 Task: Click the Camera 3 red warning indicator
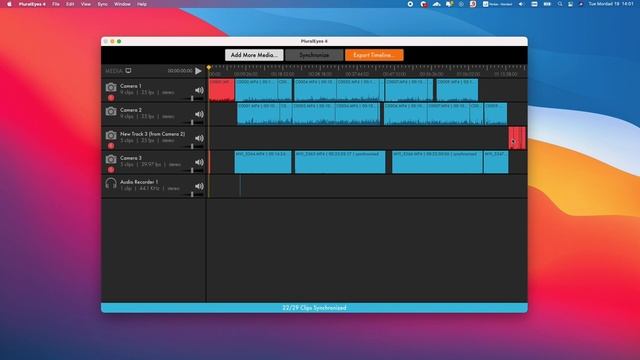(x=111, y=170)
